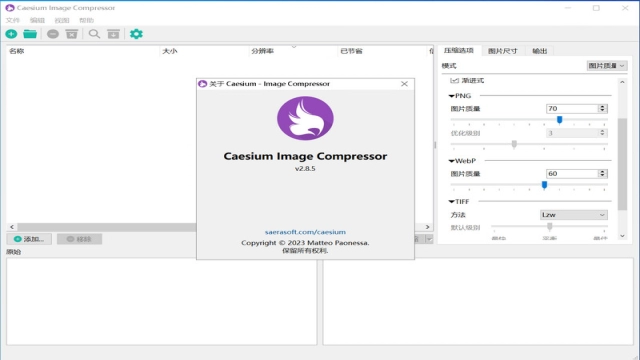Collapse the WebP section
The height and width of the screenshot is (360, 640).
point(451,161)
